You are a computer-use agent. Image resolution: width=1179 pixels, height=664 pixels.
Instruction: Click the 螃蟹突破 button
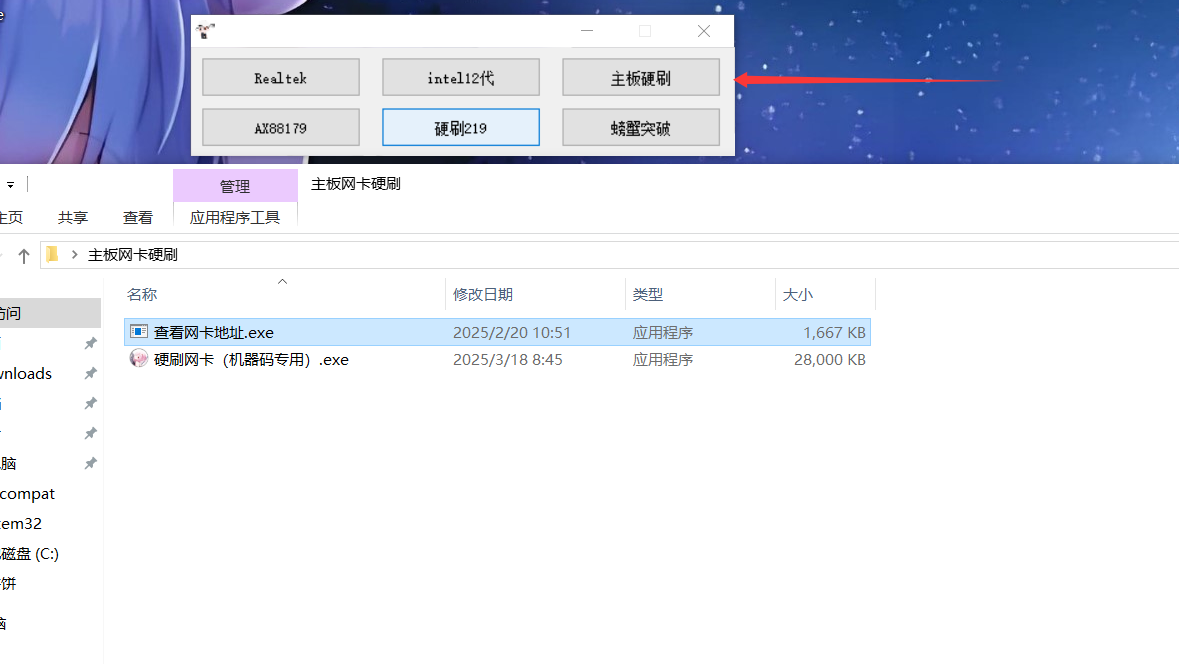point(640,127)
